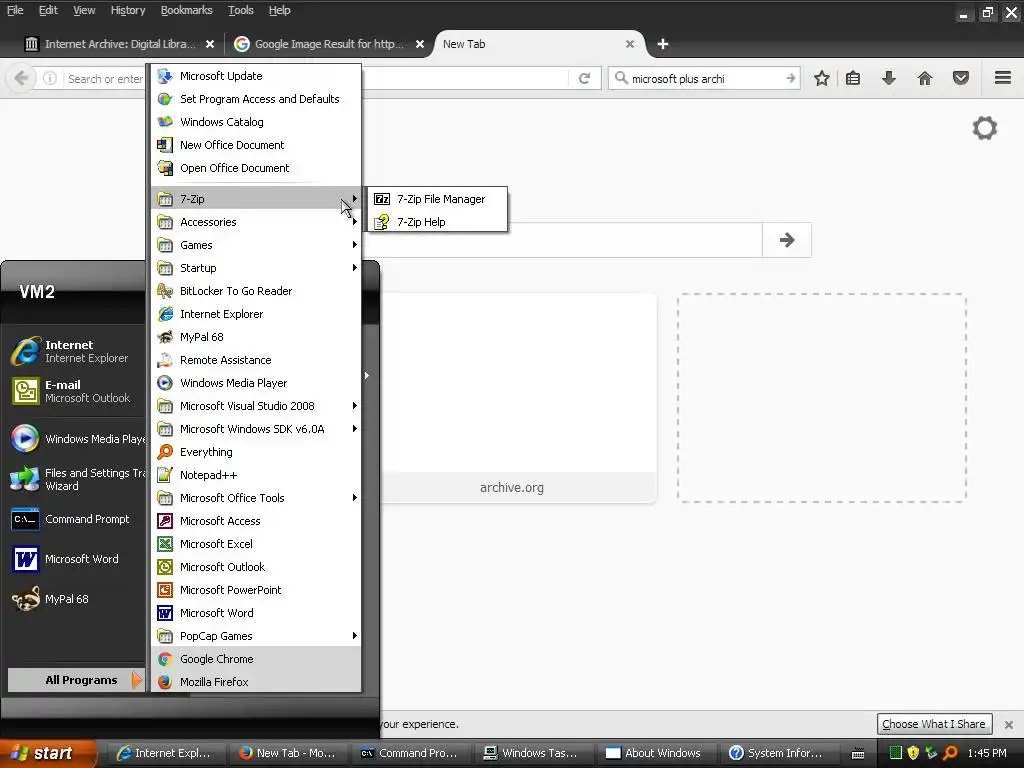Click Choose What I Share button
This screenshot has width=1024, height=768.
tap(934, 724)
